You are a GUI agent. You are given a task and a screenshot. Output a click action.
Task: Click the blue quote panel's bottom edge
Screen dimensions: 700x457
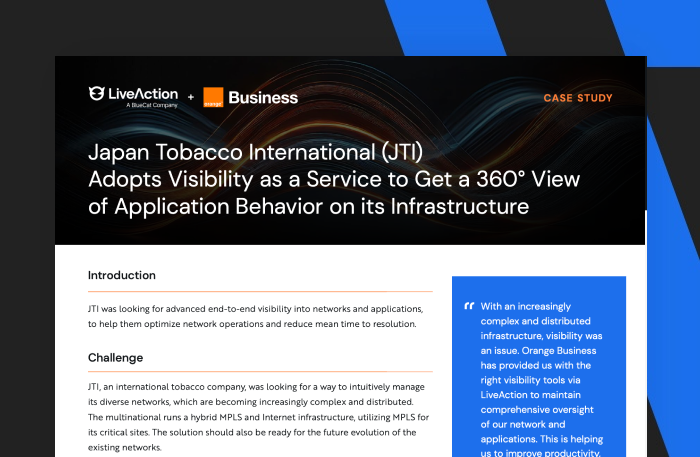pyautogui.click(x=539, y=455)
